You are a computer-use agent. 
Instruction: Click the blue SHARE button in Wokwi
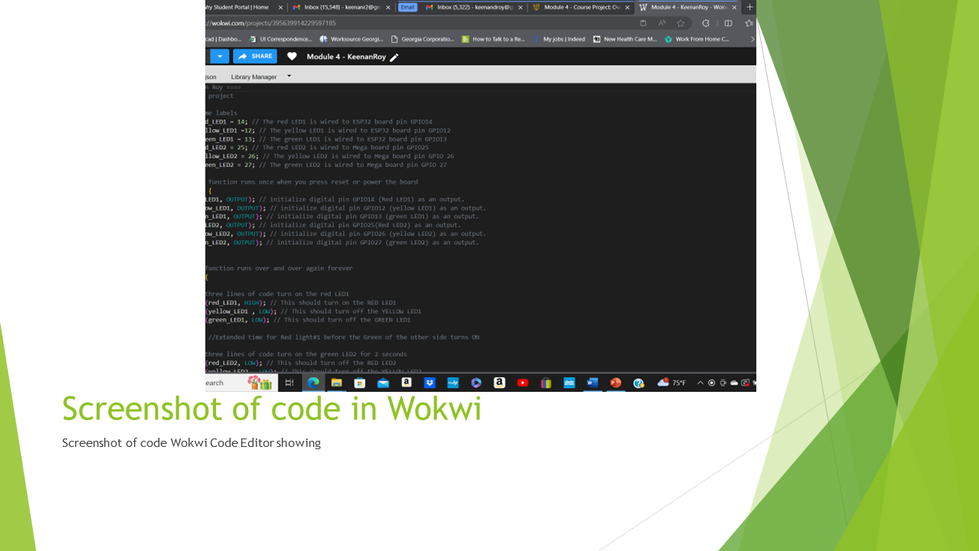tap(255, 56)
